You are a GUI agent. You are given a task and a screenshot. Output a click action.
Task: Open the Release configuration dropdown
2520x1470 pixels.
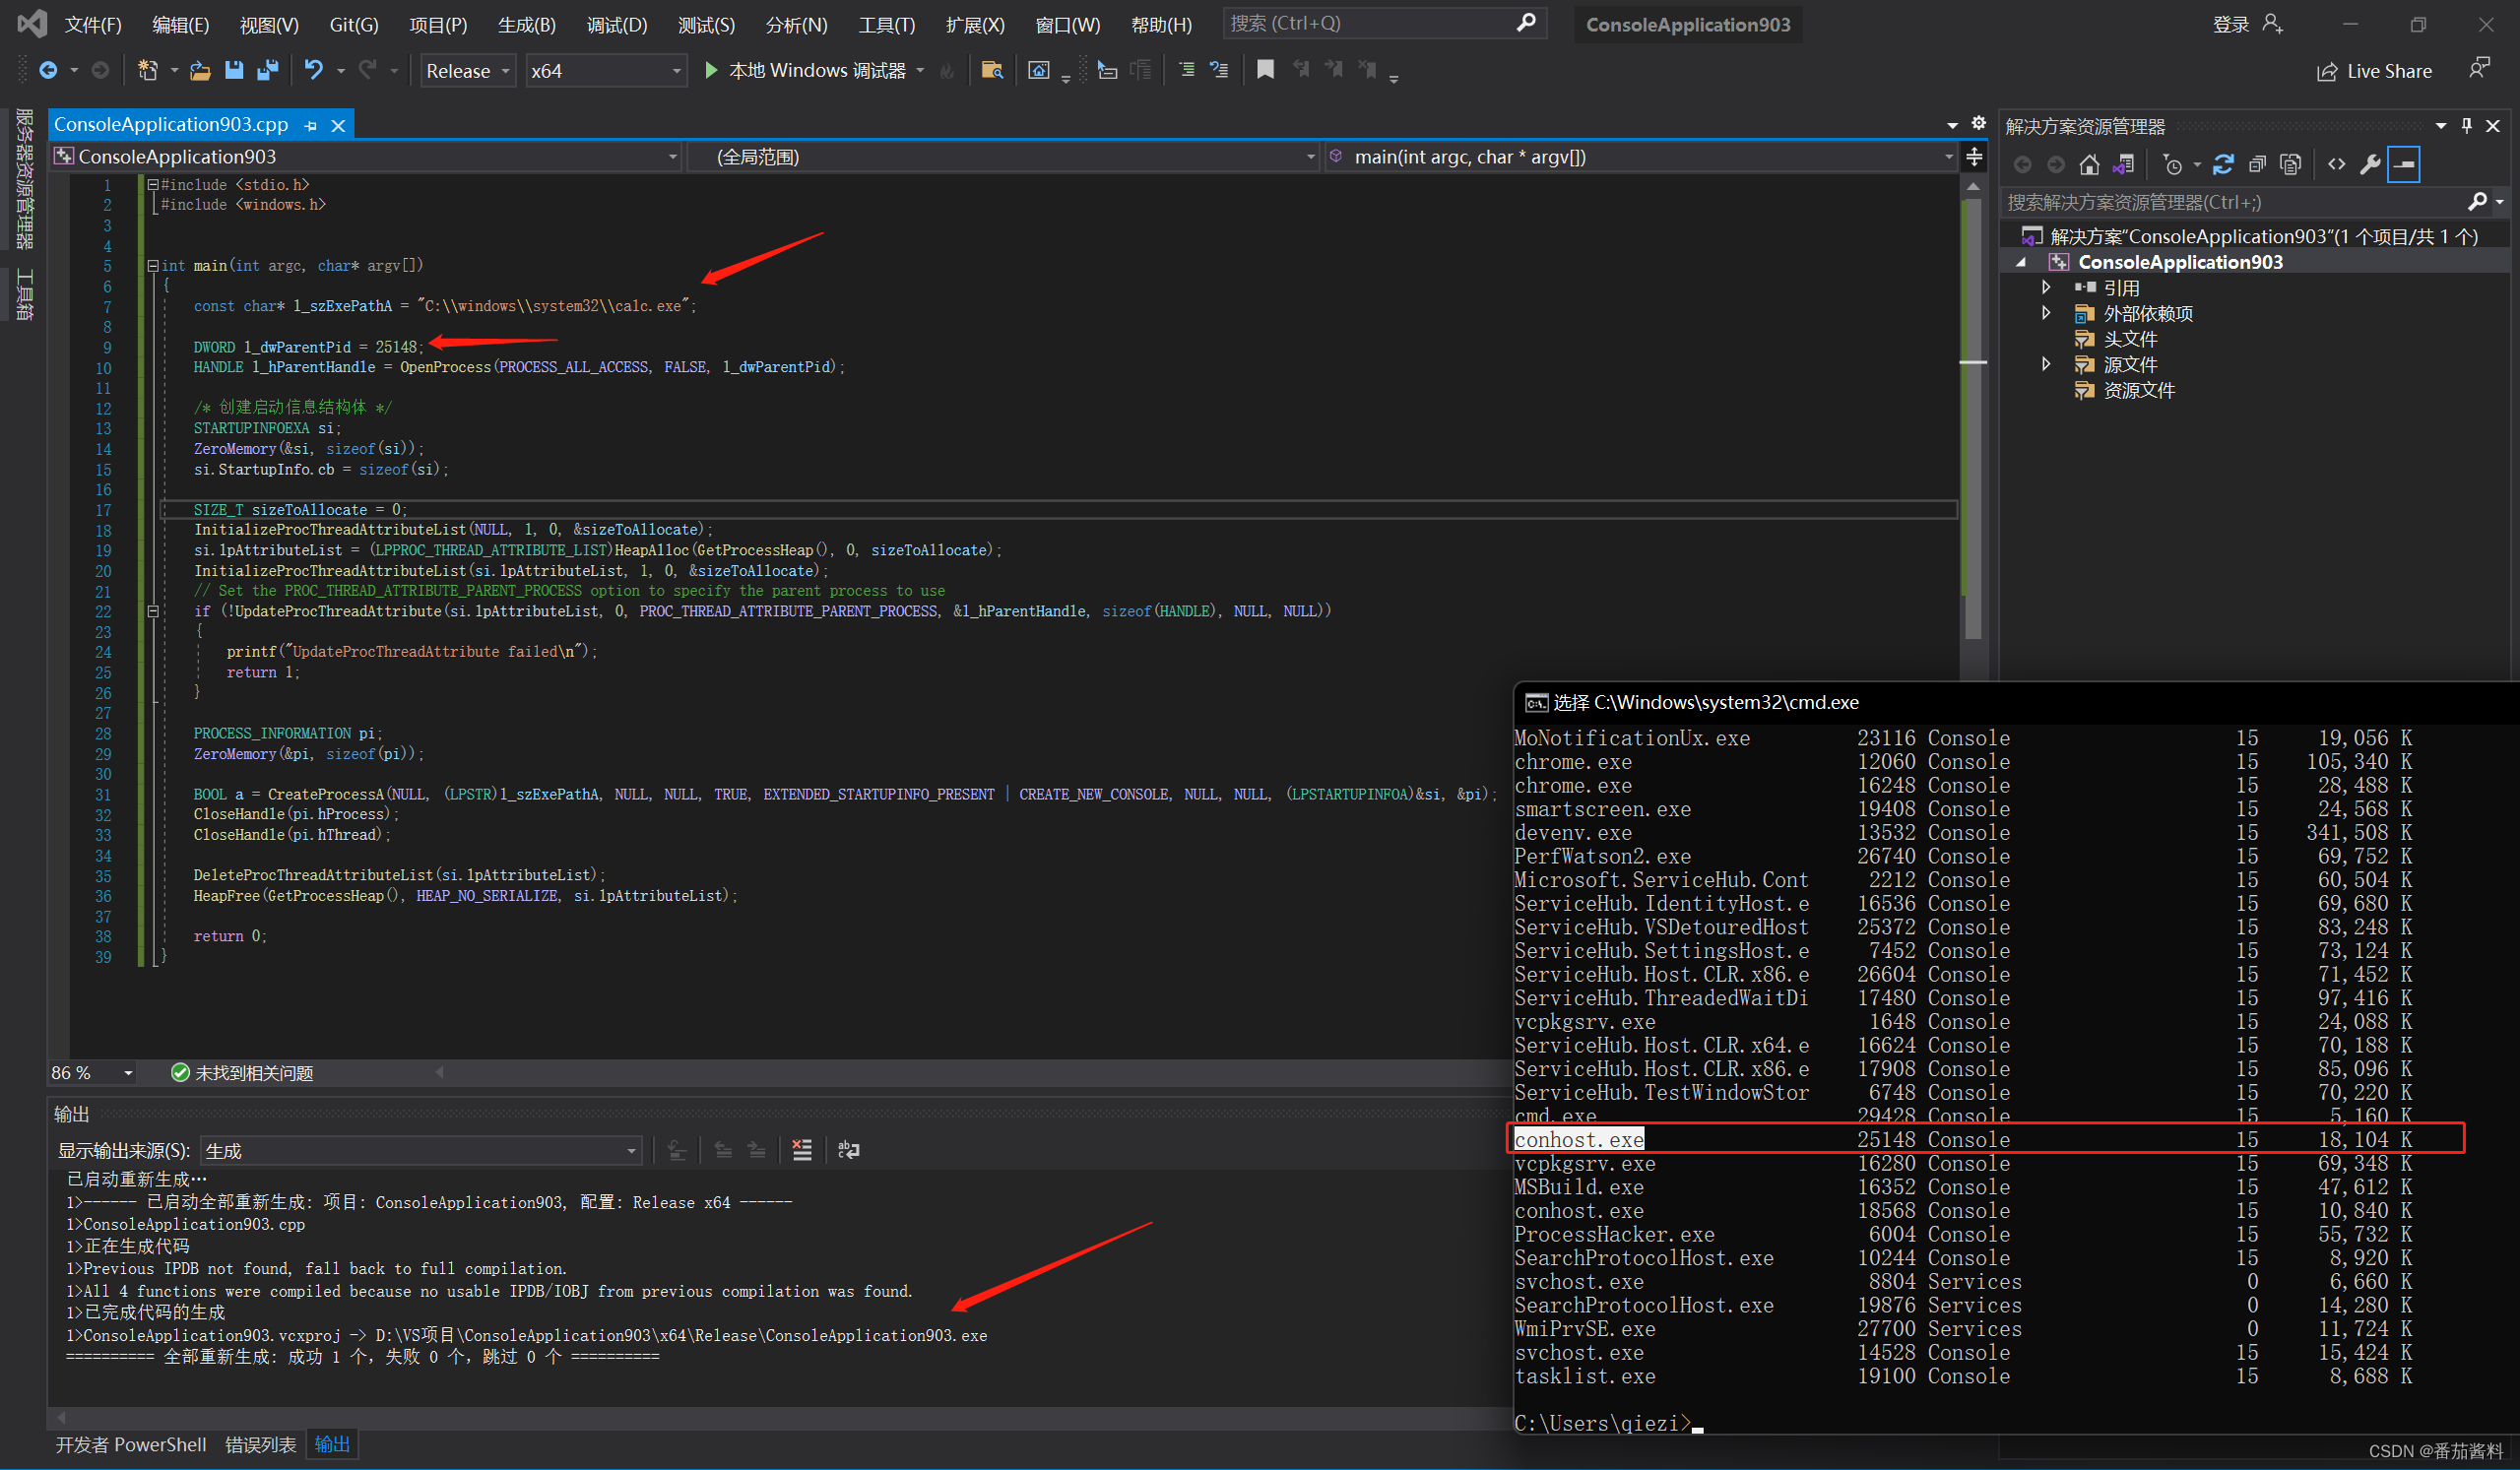pos(467,71)
